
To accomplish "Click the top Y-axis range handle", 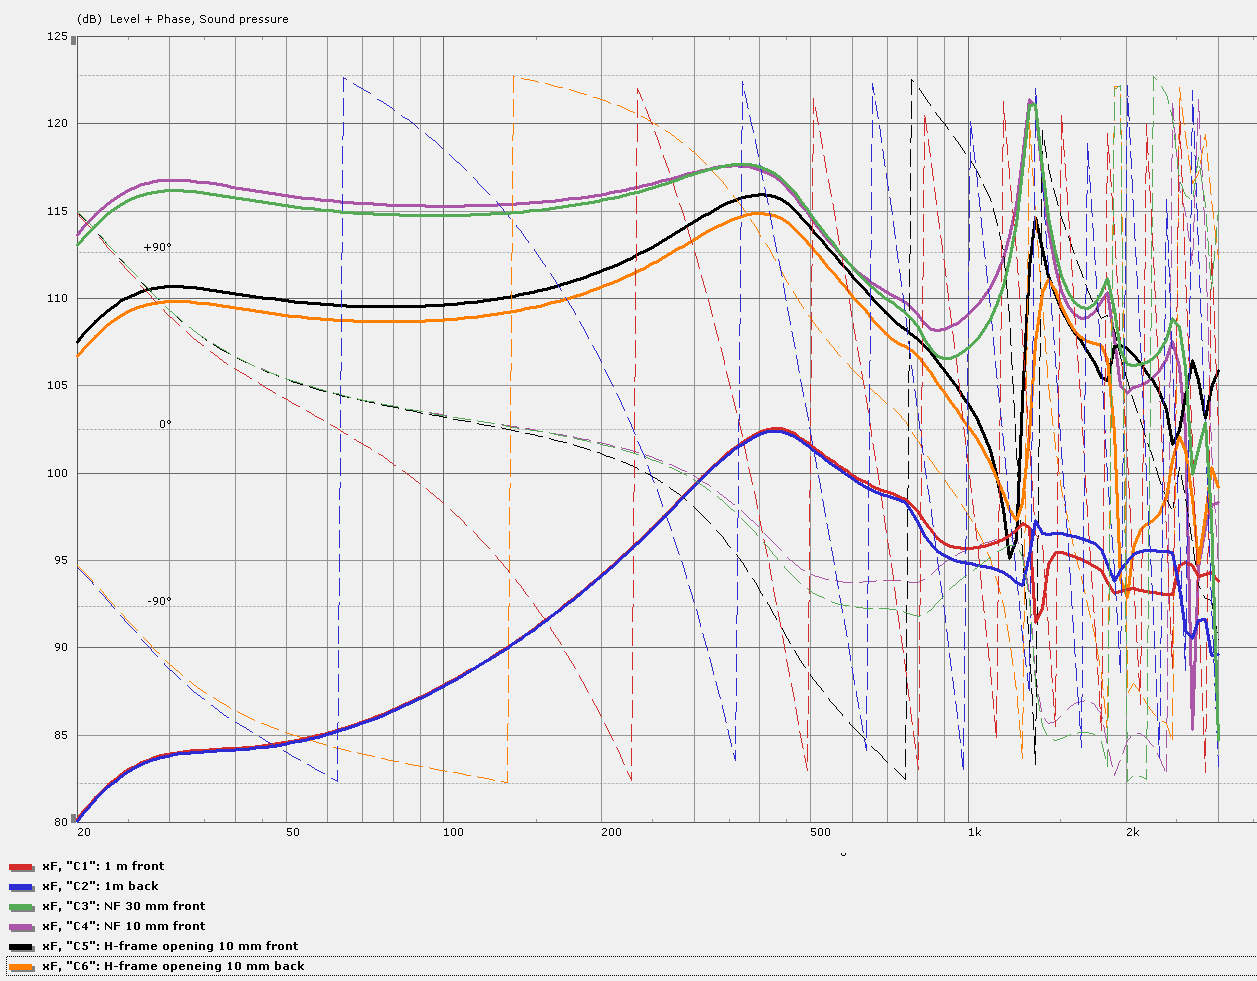I will [73, 41].
